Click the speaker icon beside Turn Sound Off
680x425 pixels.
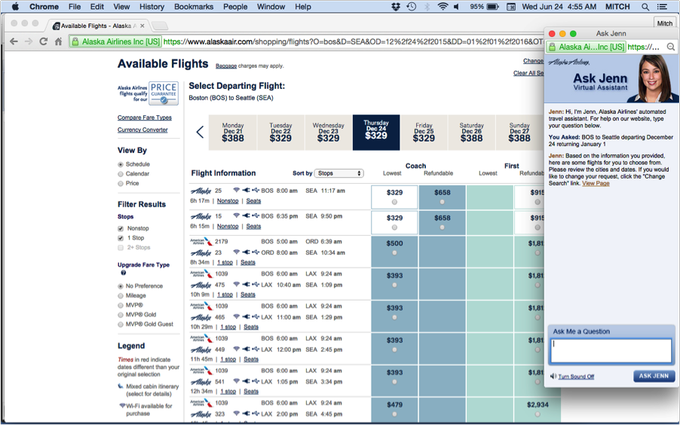(x=553, y=376)
